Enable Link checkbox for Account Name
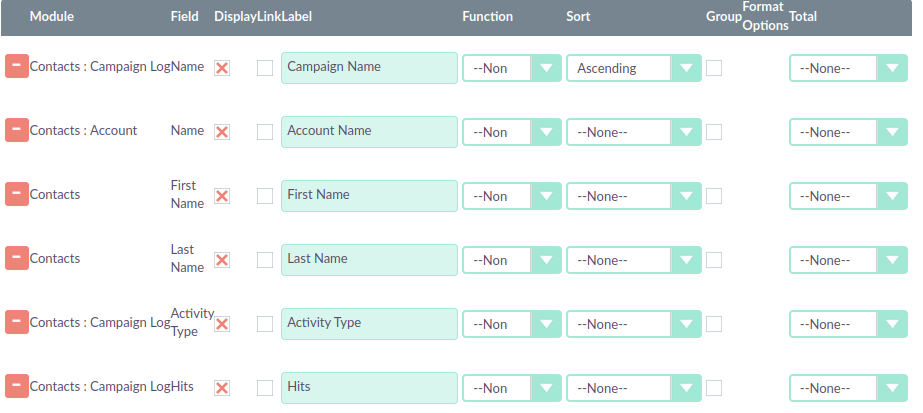Image resolution: width=923 pixels, height=413 pixels. pyautogui.click(x=265, y=132)
